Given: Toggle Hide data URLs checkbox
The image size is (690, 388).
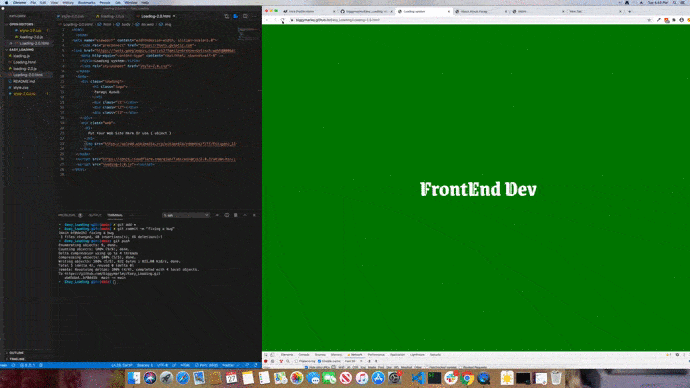Looking at the screenshot, I should pyautogui.click(x=306, y=367).
